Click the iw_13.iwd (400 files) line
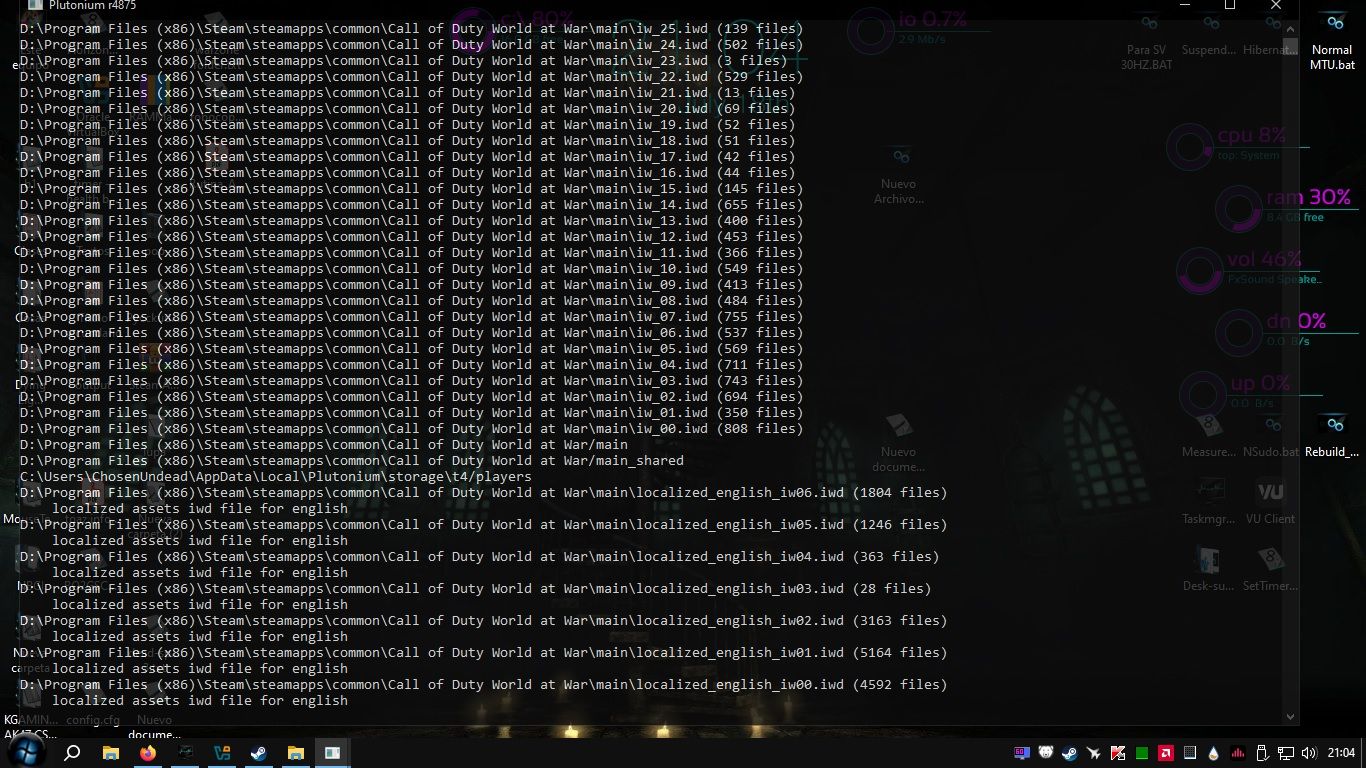Viewport: 1366px width, 768px height. (x=411, y=220)
